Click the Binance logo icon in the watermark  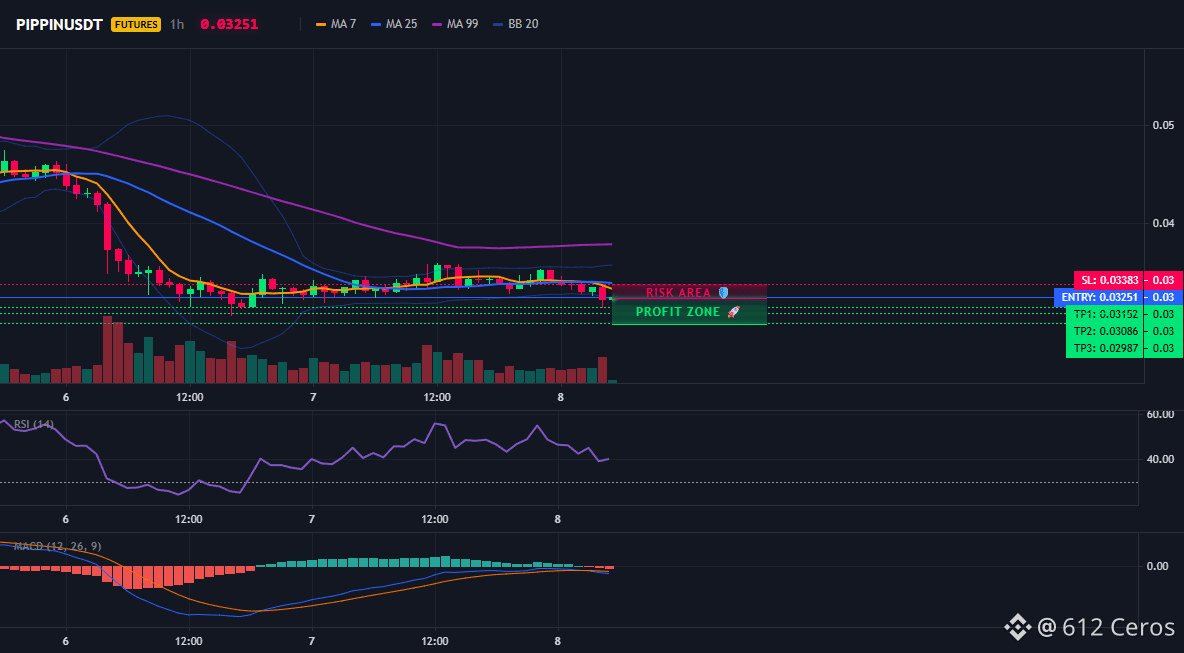(x=1019, y=627)
